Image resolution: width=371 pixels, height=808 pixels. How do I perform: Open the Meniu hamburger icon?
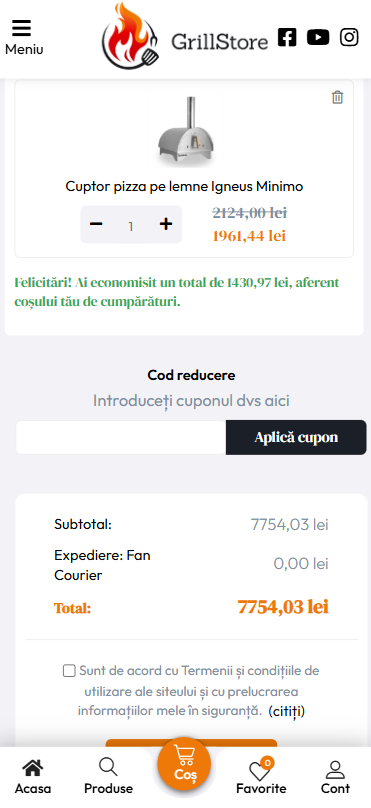22,28
